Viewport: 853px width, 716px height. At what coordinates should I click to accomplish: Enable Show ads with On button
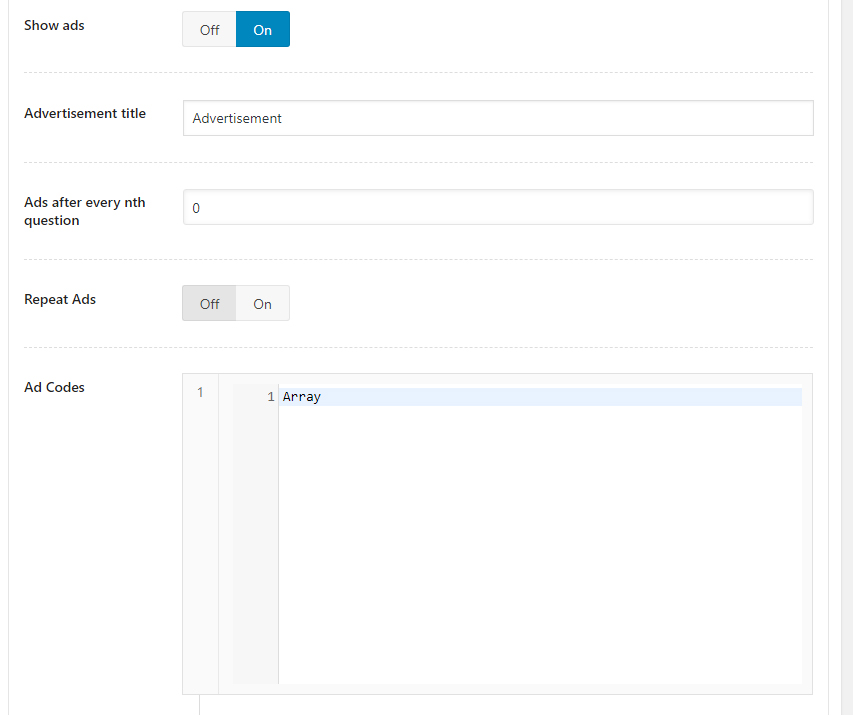pyautogui.click(x=262, y=30)
